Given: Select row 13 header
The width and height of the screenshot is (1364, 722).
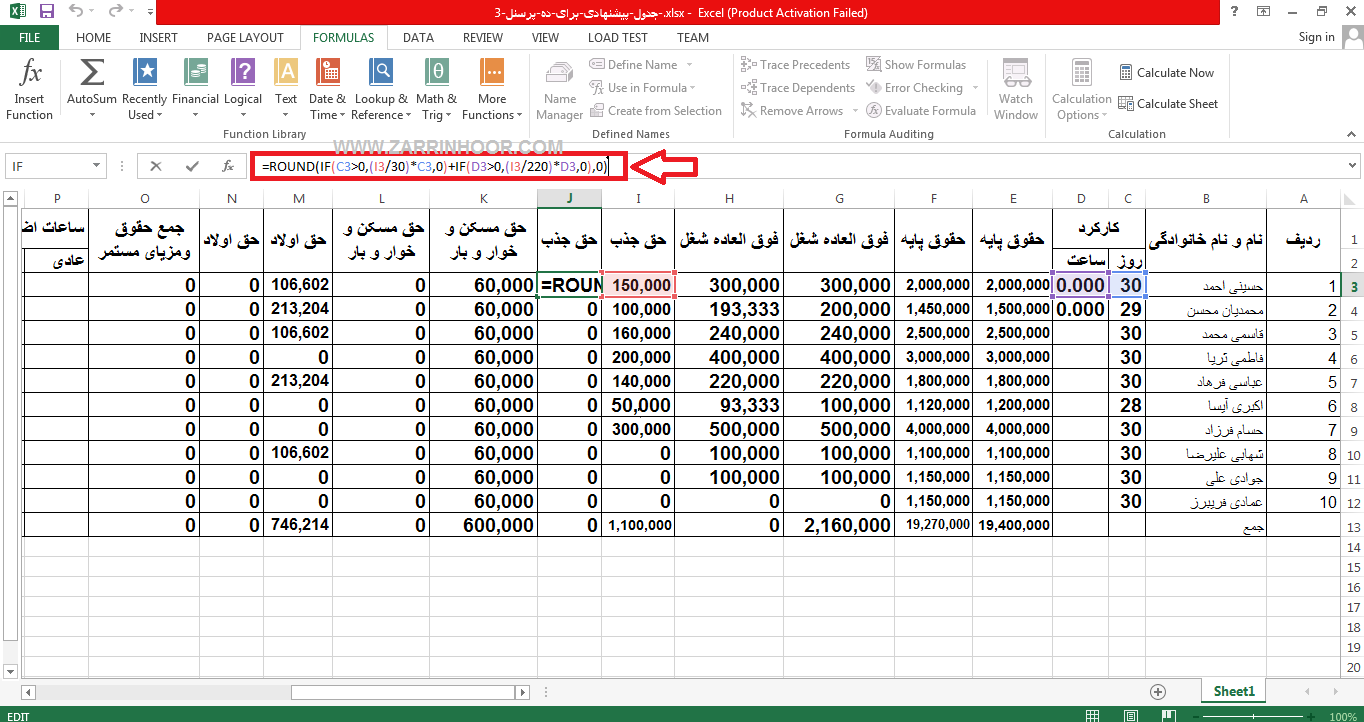Looking at the screenshot, I should tap(1353, 526).
